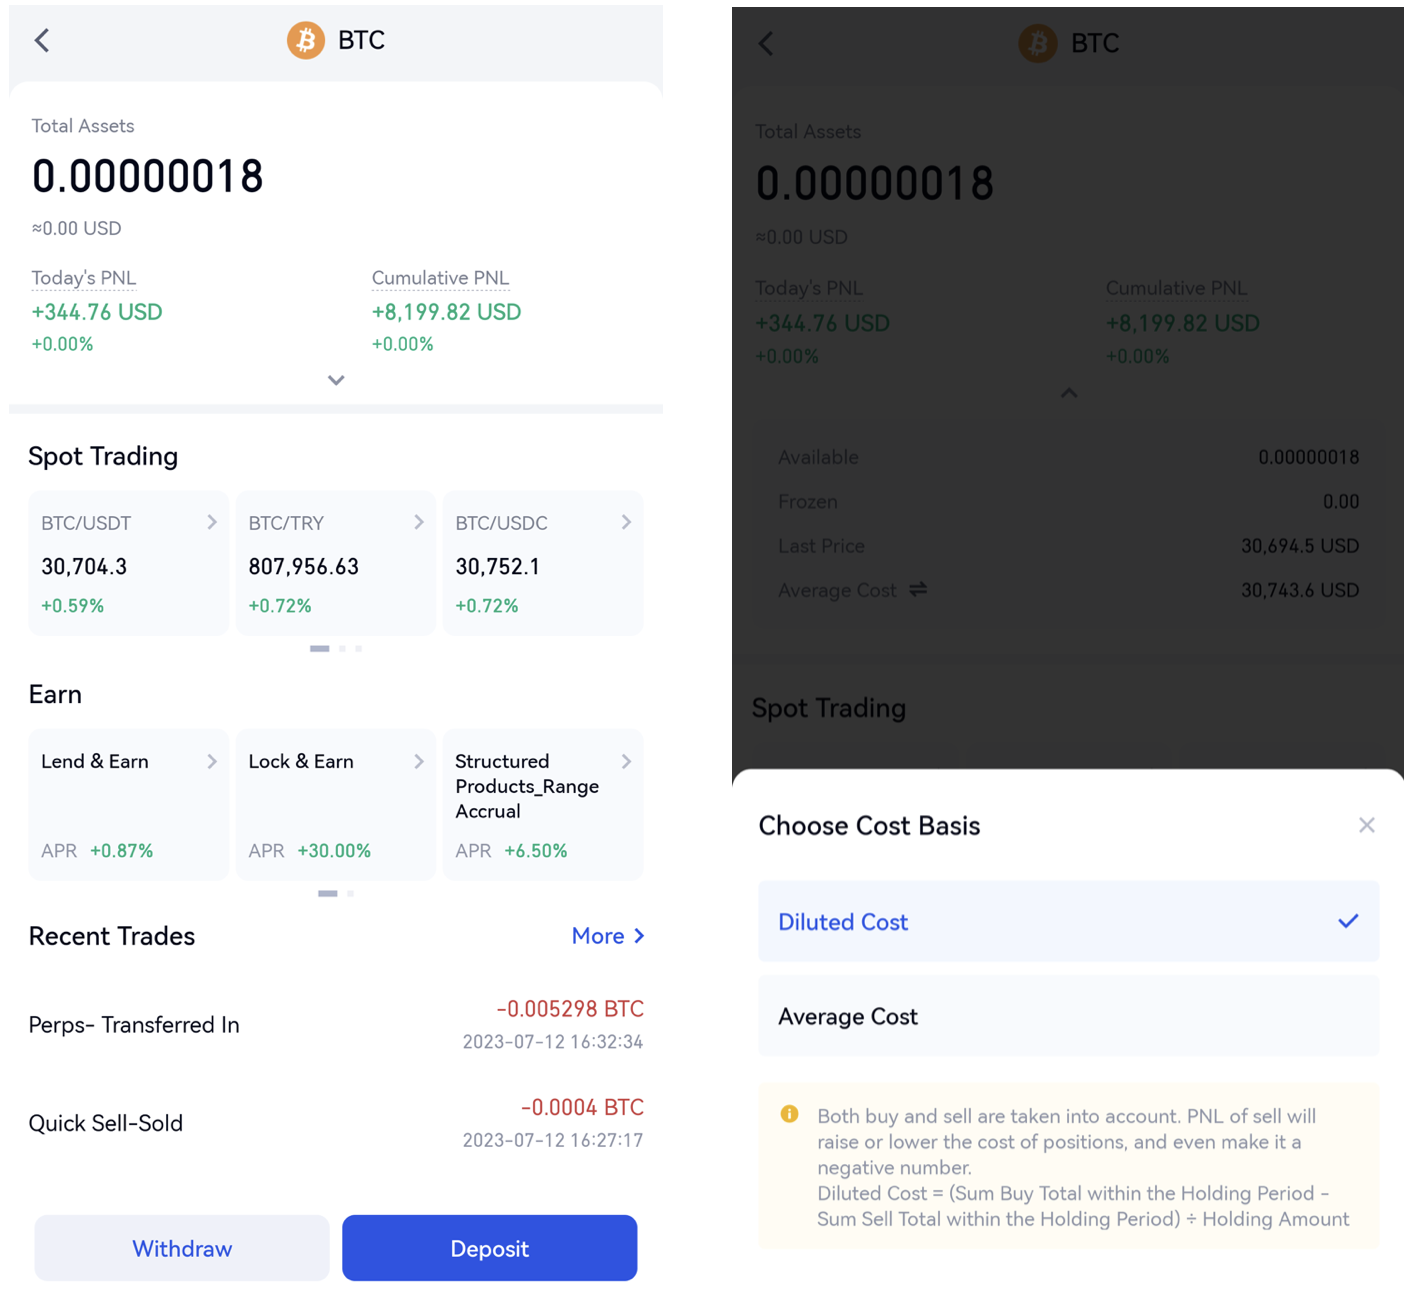Tap the back arrow on the light BTC page
This screenshot has height=1312, width=1404.
(x=42, y=41)
